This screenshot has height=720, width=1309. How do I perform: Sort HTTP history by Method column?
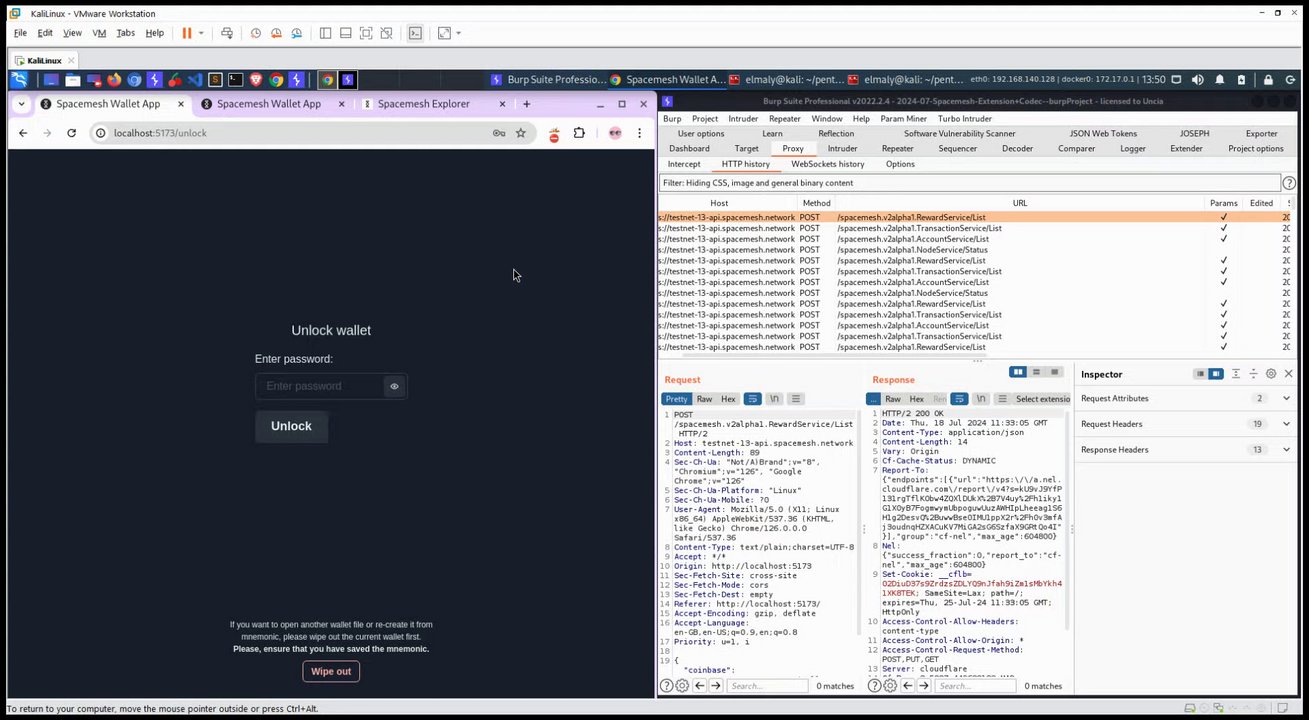click(x=816, y=203)
